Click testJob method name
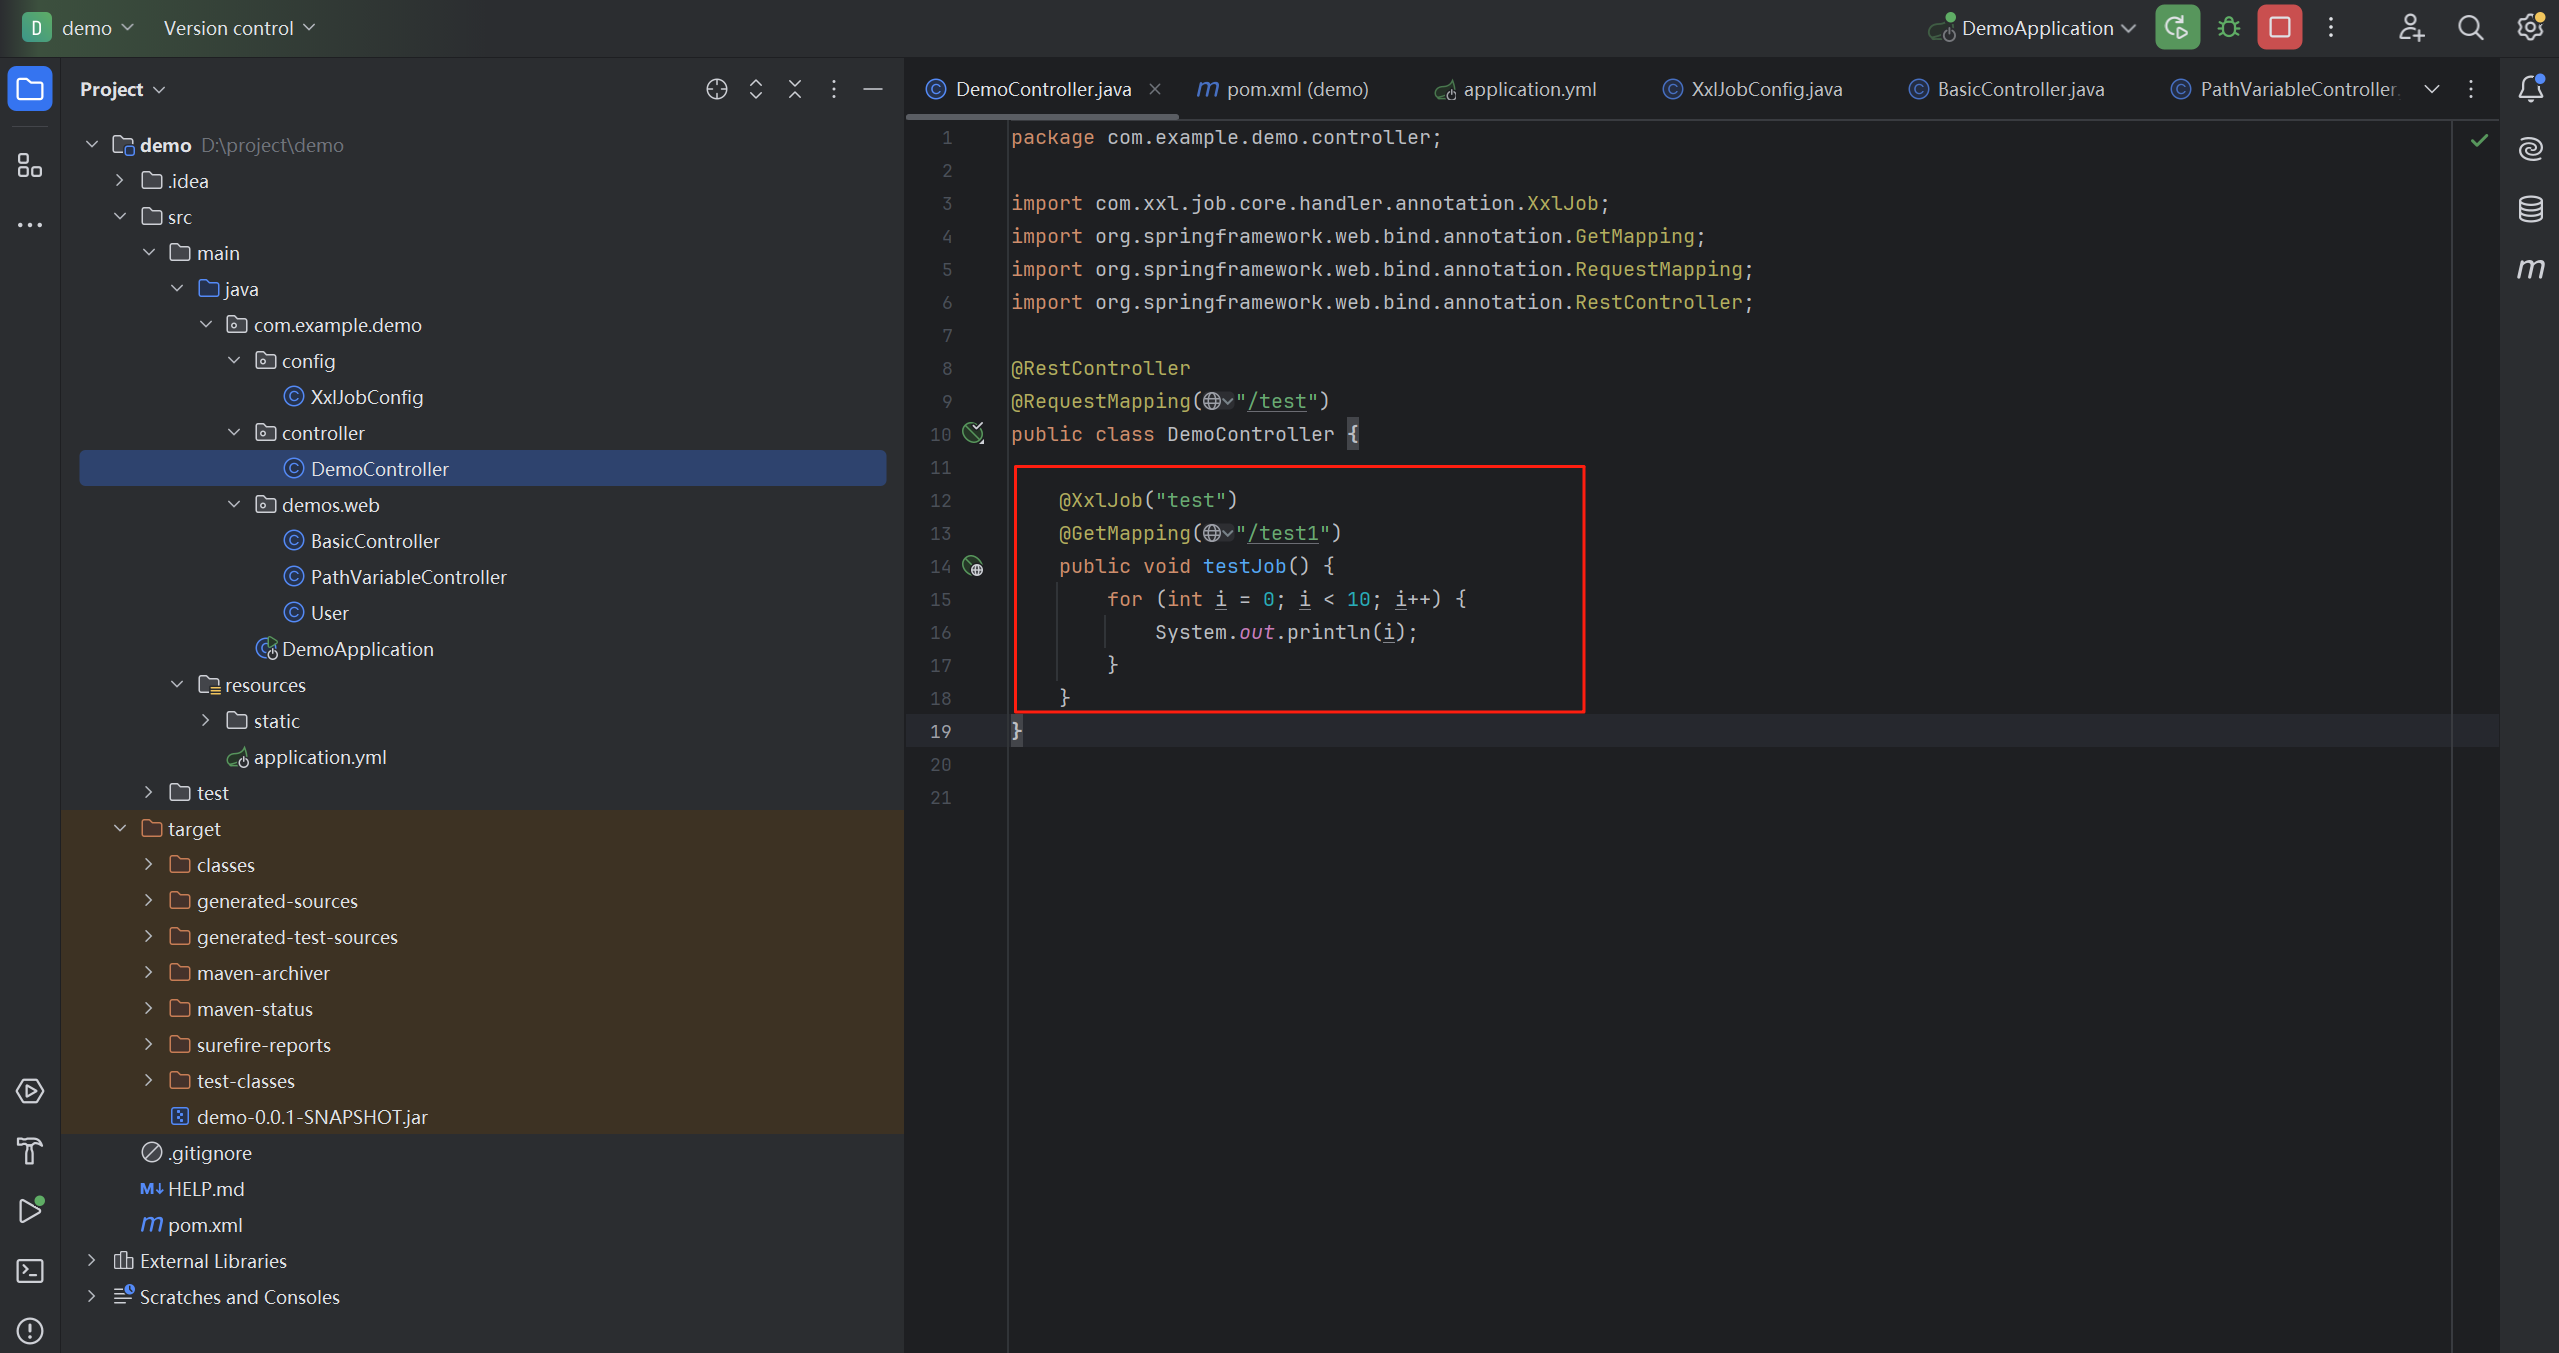The width and height of the screenshot is (2559, 1353). [1244, 566]
